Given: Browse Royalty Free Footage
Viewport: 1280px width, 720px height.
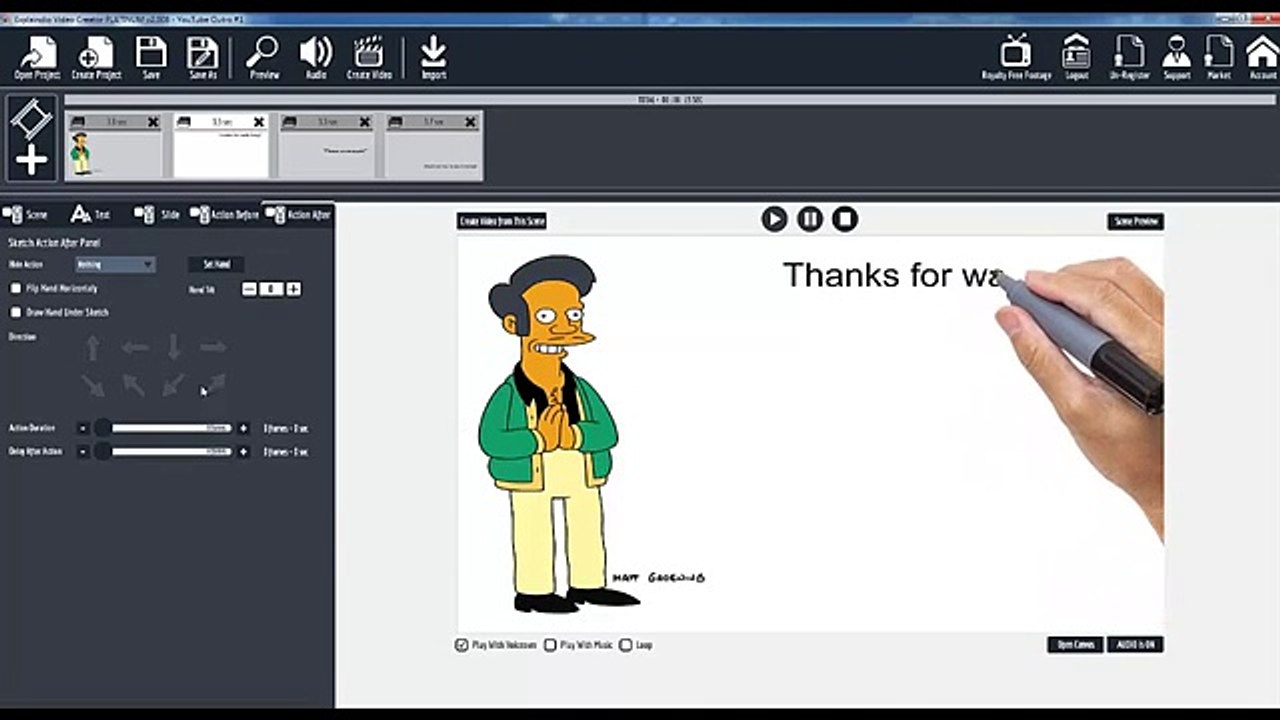Looking at the screenshot, I should point(1015,58).
